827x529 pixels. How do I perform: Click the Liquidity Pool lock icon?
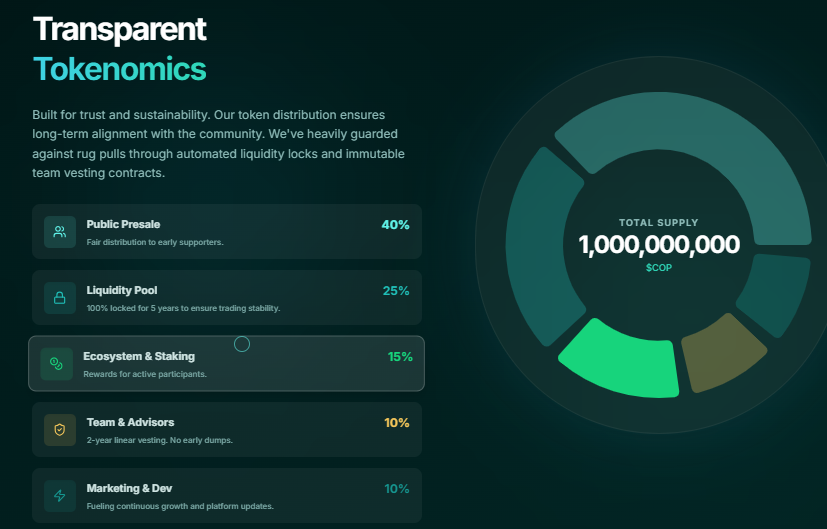(60, 298)
